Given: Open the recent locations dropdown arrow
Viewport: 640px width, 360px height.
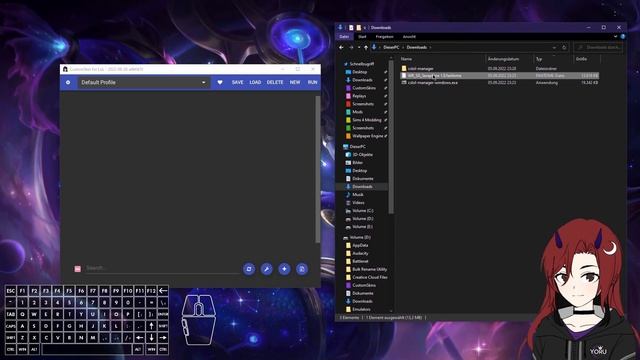Looking at the screenshot, I should tap(359, 47).
